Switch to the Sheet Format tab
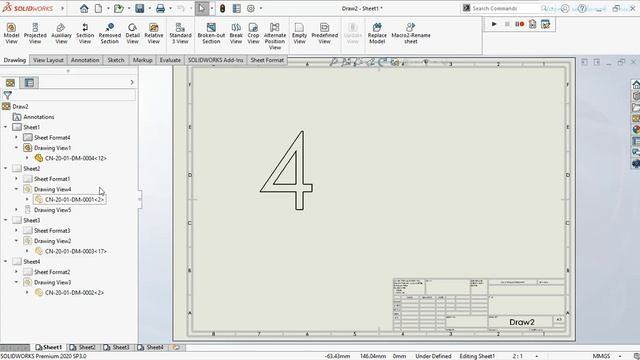 pyautogui.click(x=267, y=60)
